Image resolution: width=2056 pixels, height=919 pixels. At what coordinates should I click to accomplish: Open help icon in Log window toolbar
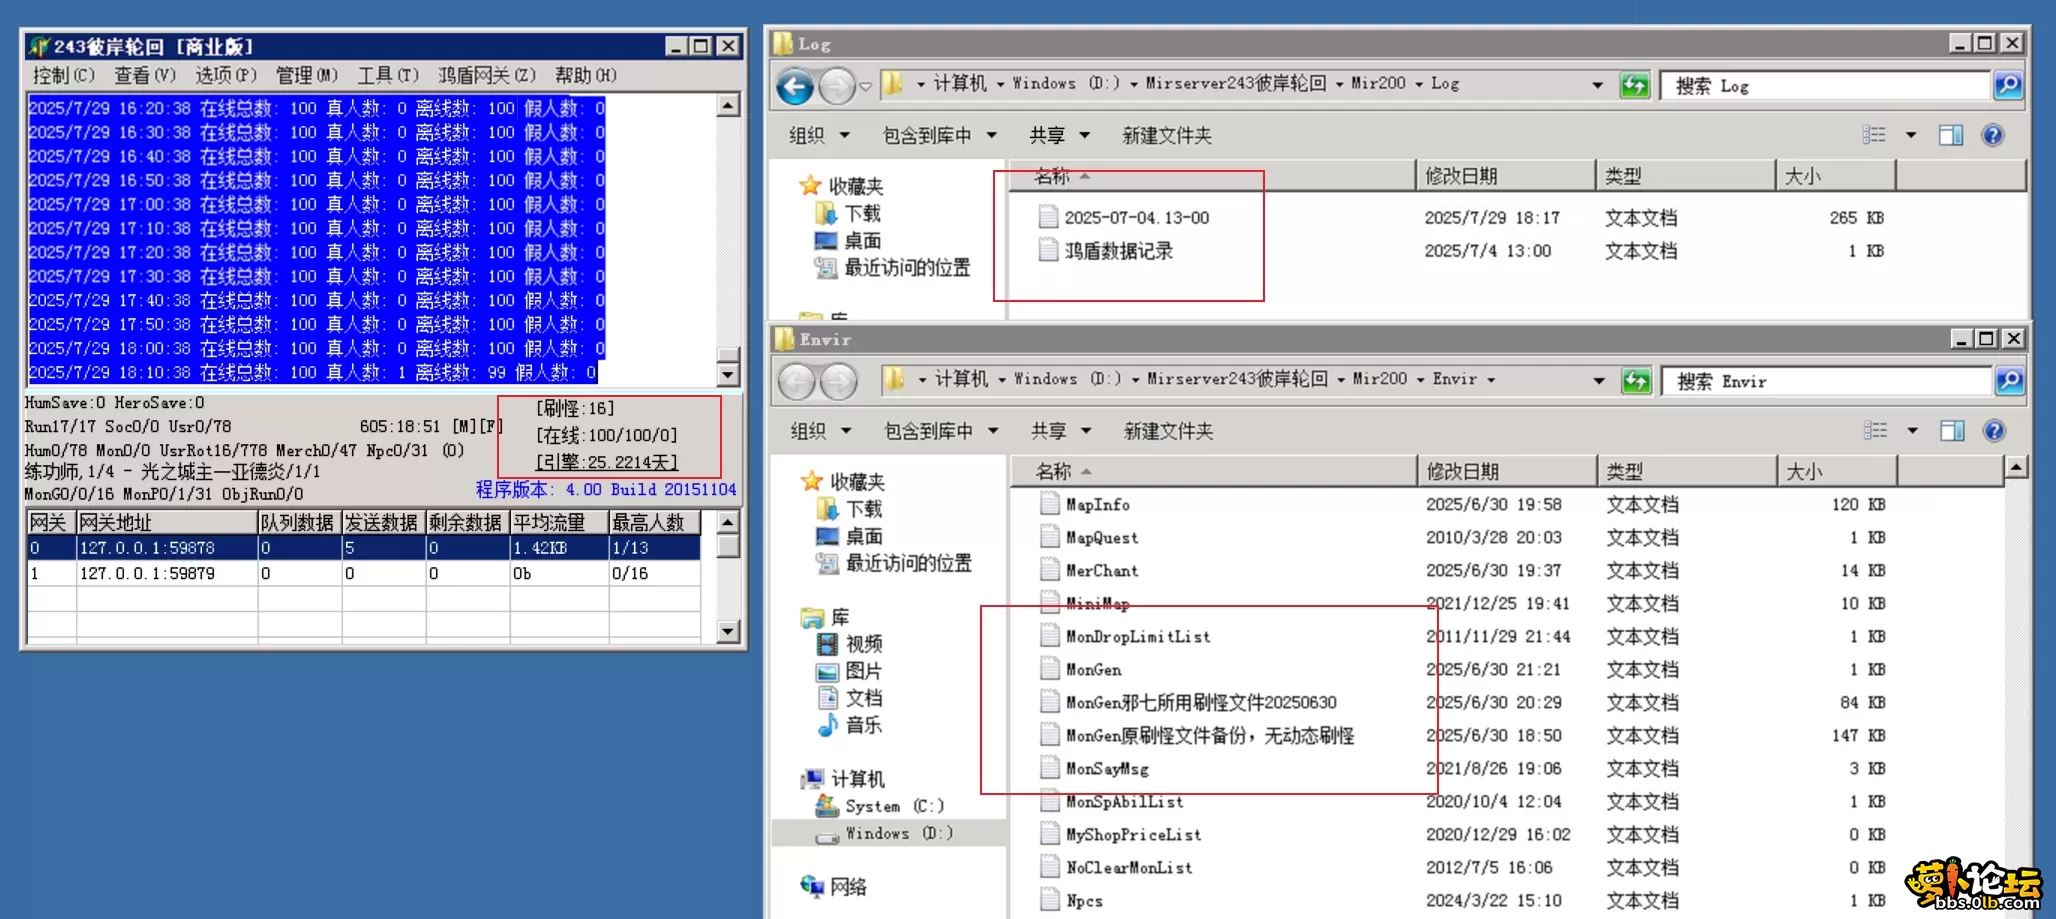[x=1992, y=135]
